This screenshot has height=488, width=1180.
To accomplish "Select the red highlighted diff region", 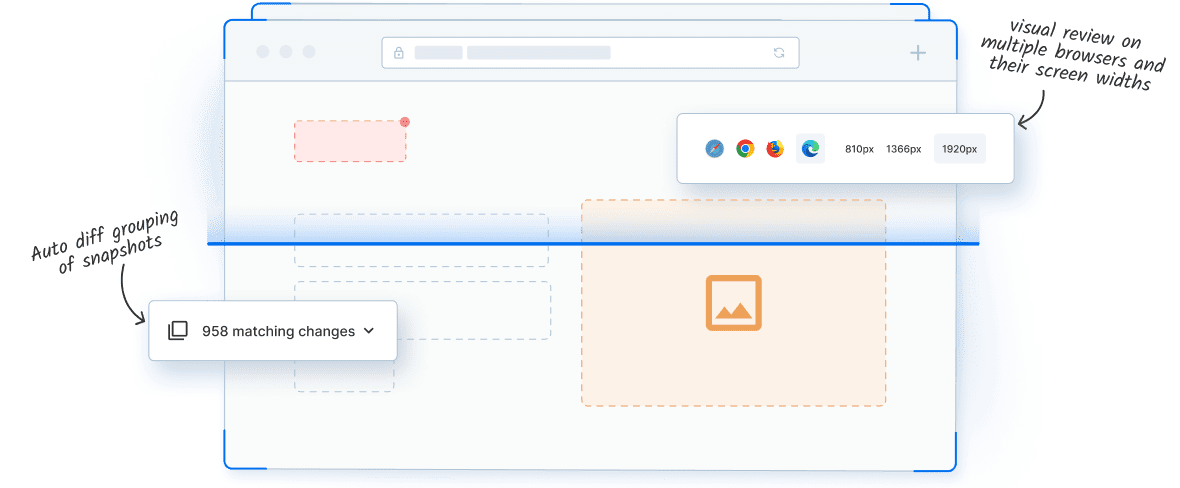I will [x=350, y=141].
